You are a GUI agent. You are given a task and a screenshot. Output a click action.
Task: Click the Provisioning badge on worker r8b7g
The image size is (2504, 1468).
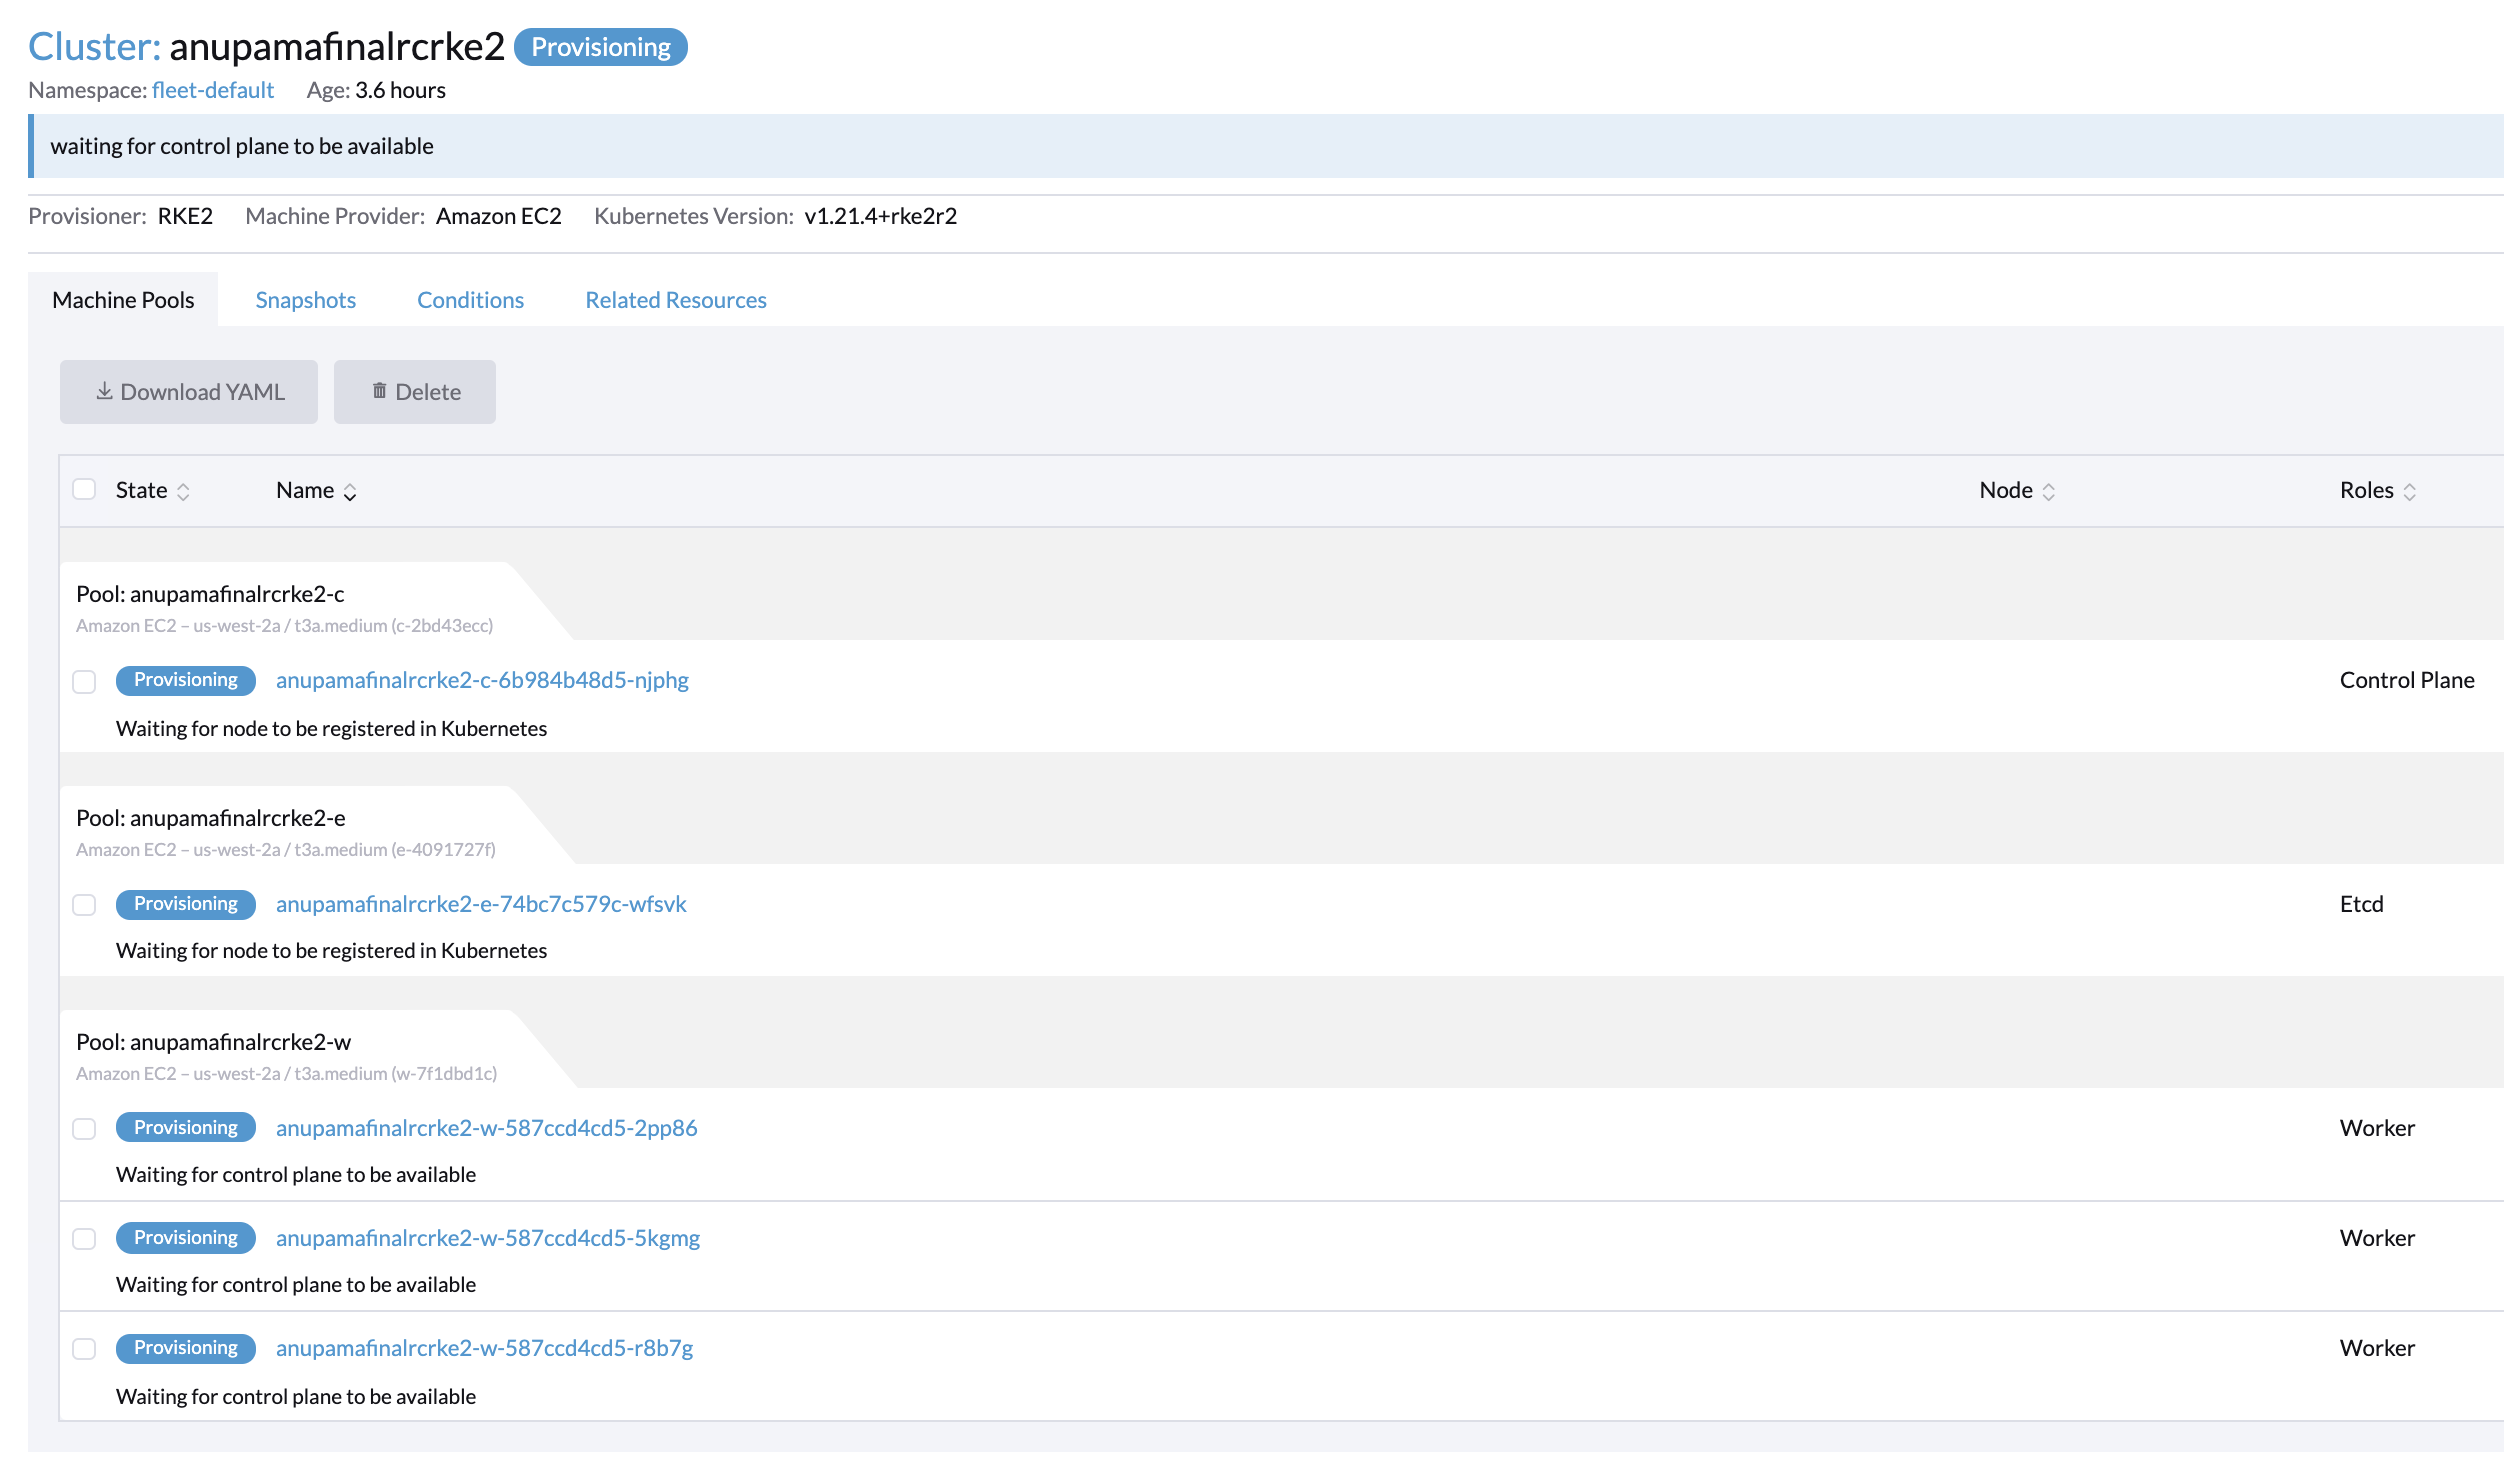click(184, 1348)
